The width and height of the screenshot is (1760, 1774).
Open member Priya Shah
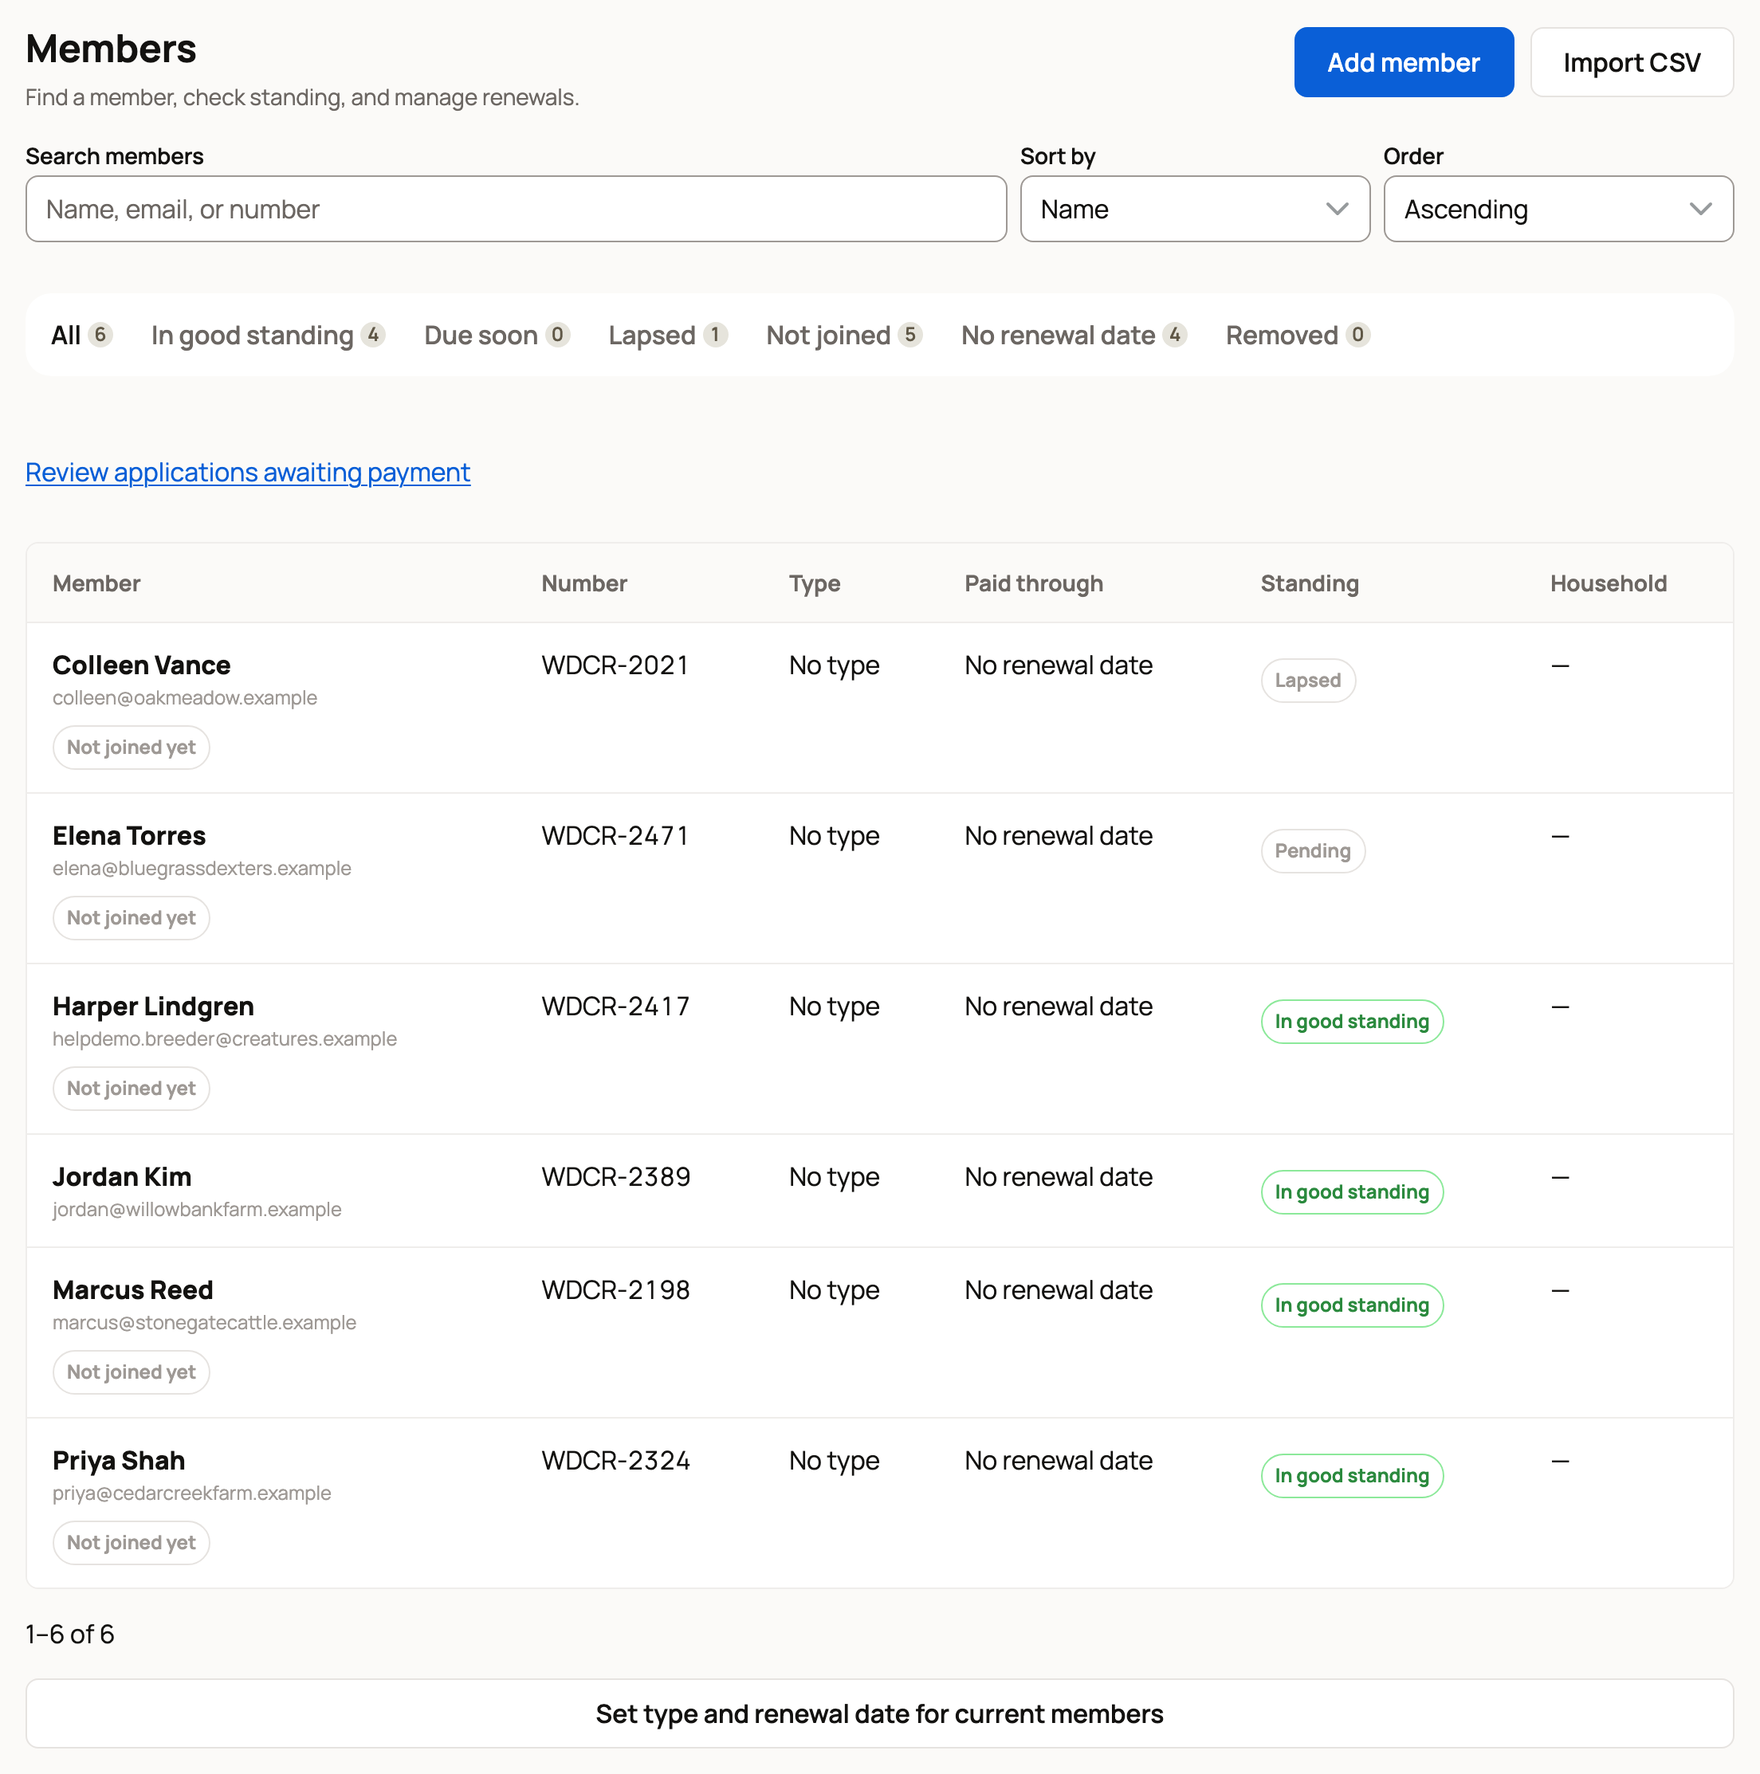[119, 1461]
